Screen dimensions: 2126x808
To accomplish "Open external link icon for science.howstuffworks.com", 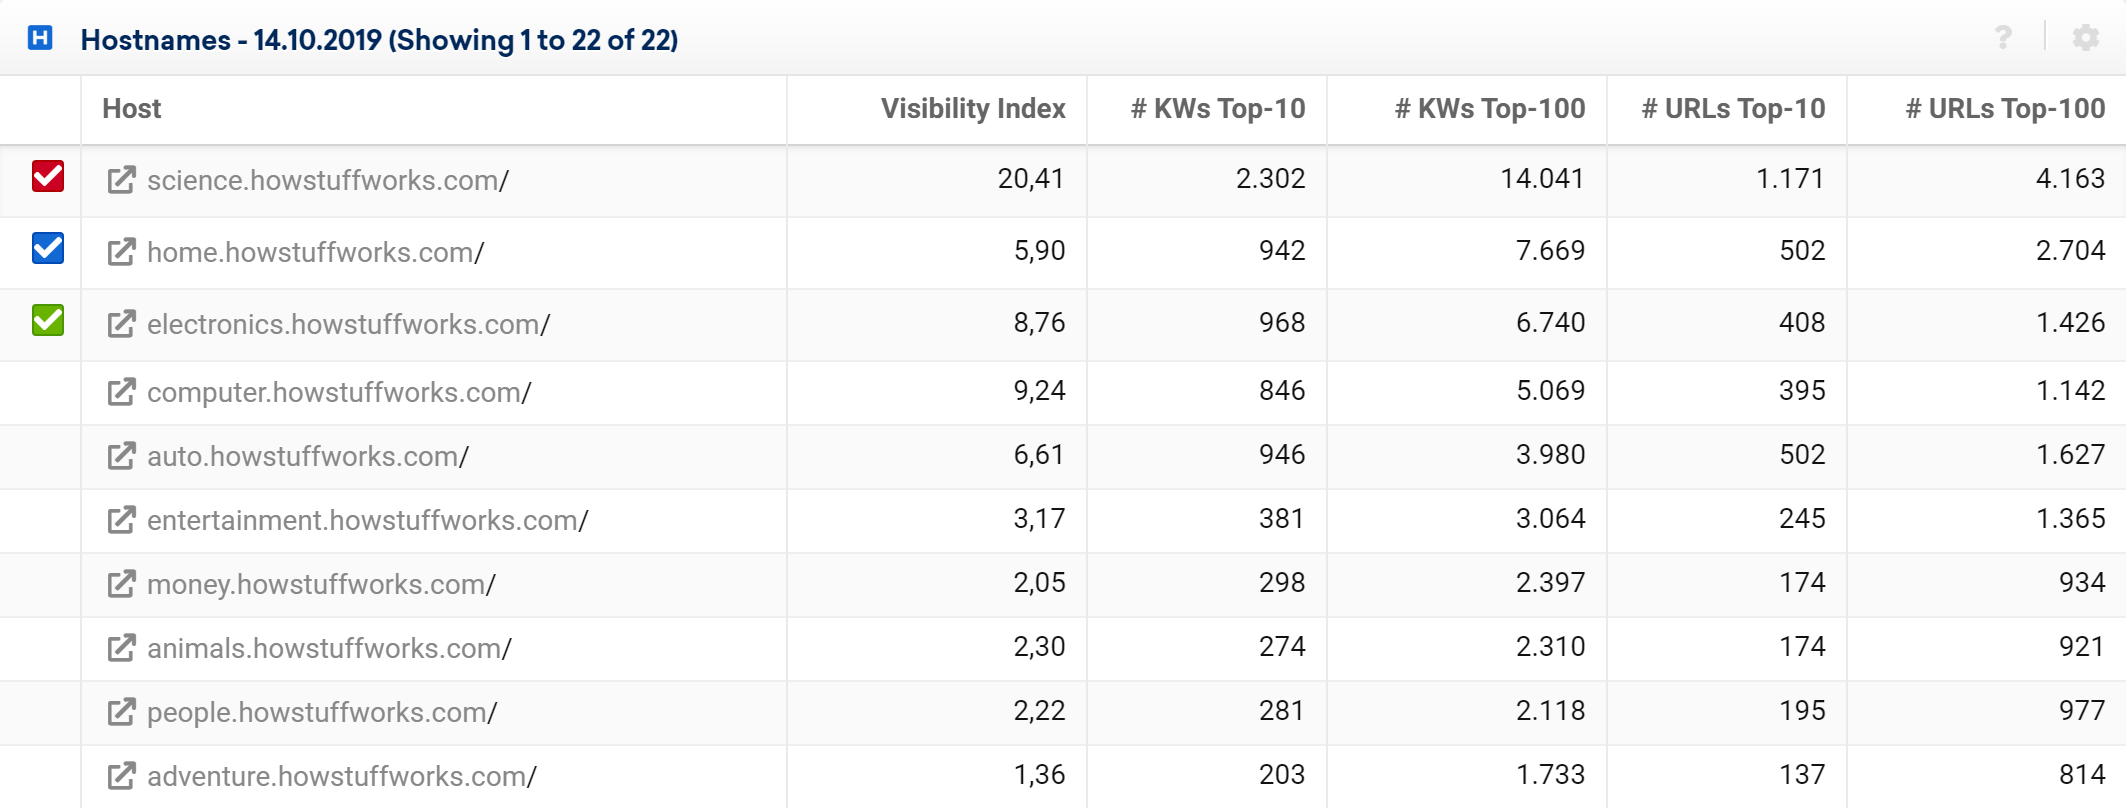I will [x=121, y=180].
